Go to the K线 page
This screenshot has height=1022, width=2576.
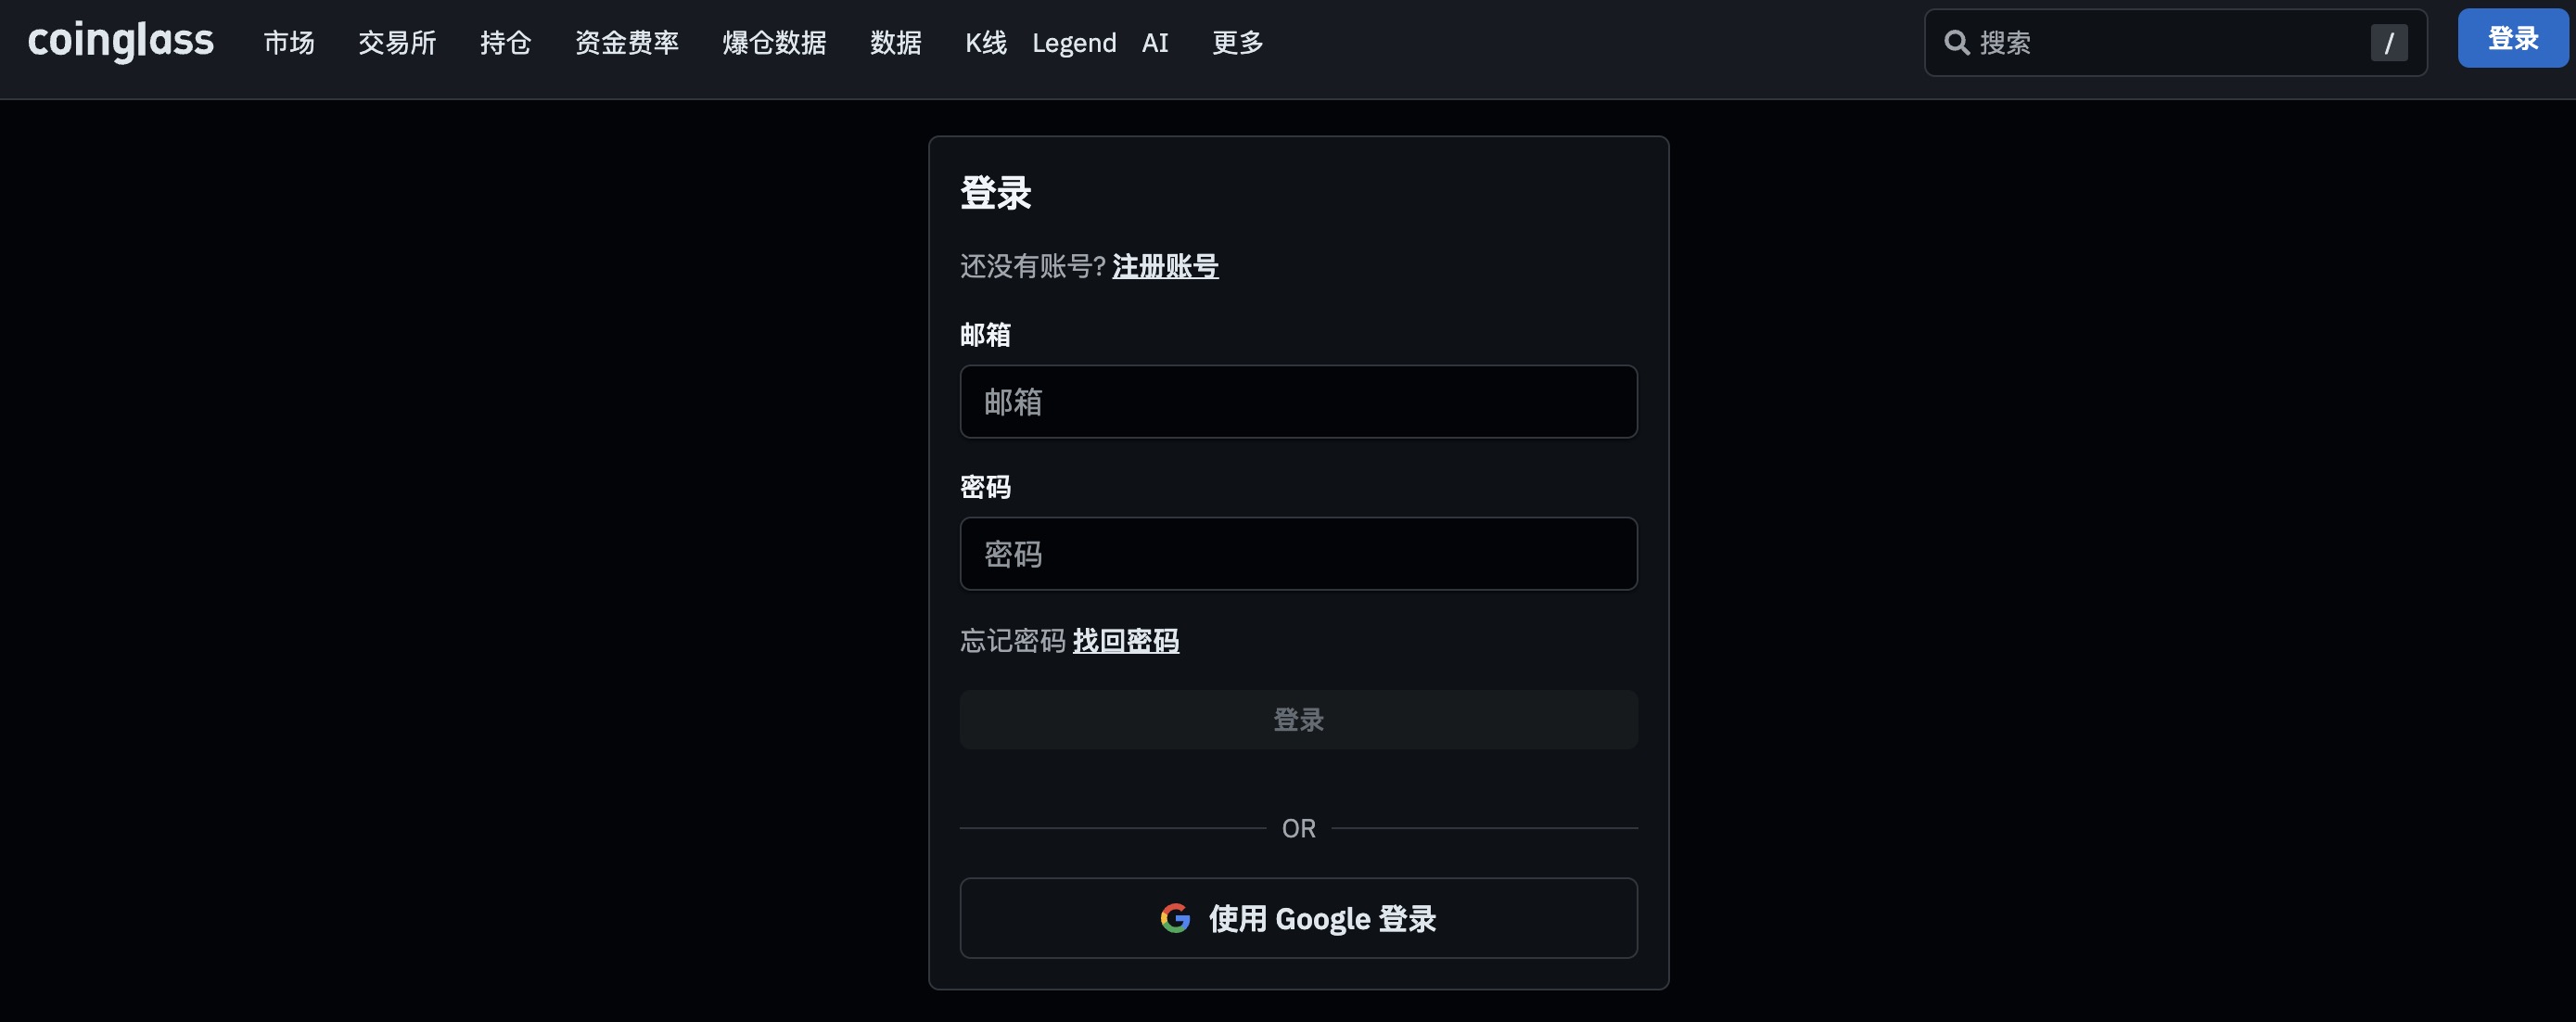pyautogui.click(x=985, y=43)
